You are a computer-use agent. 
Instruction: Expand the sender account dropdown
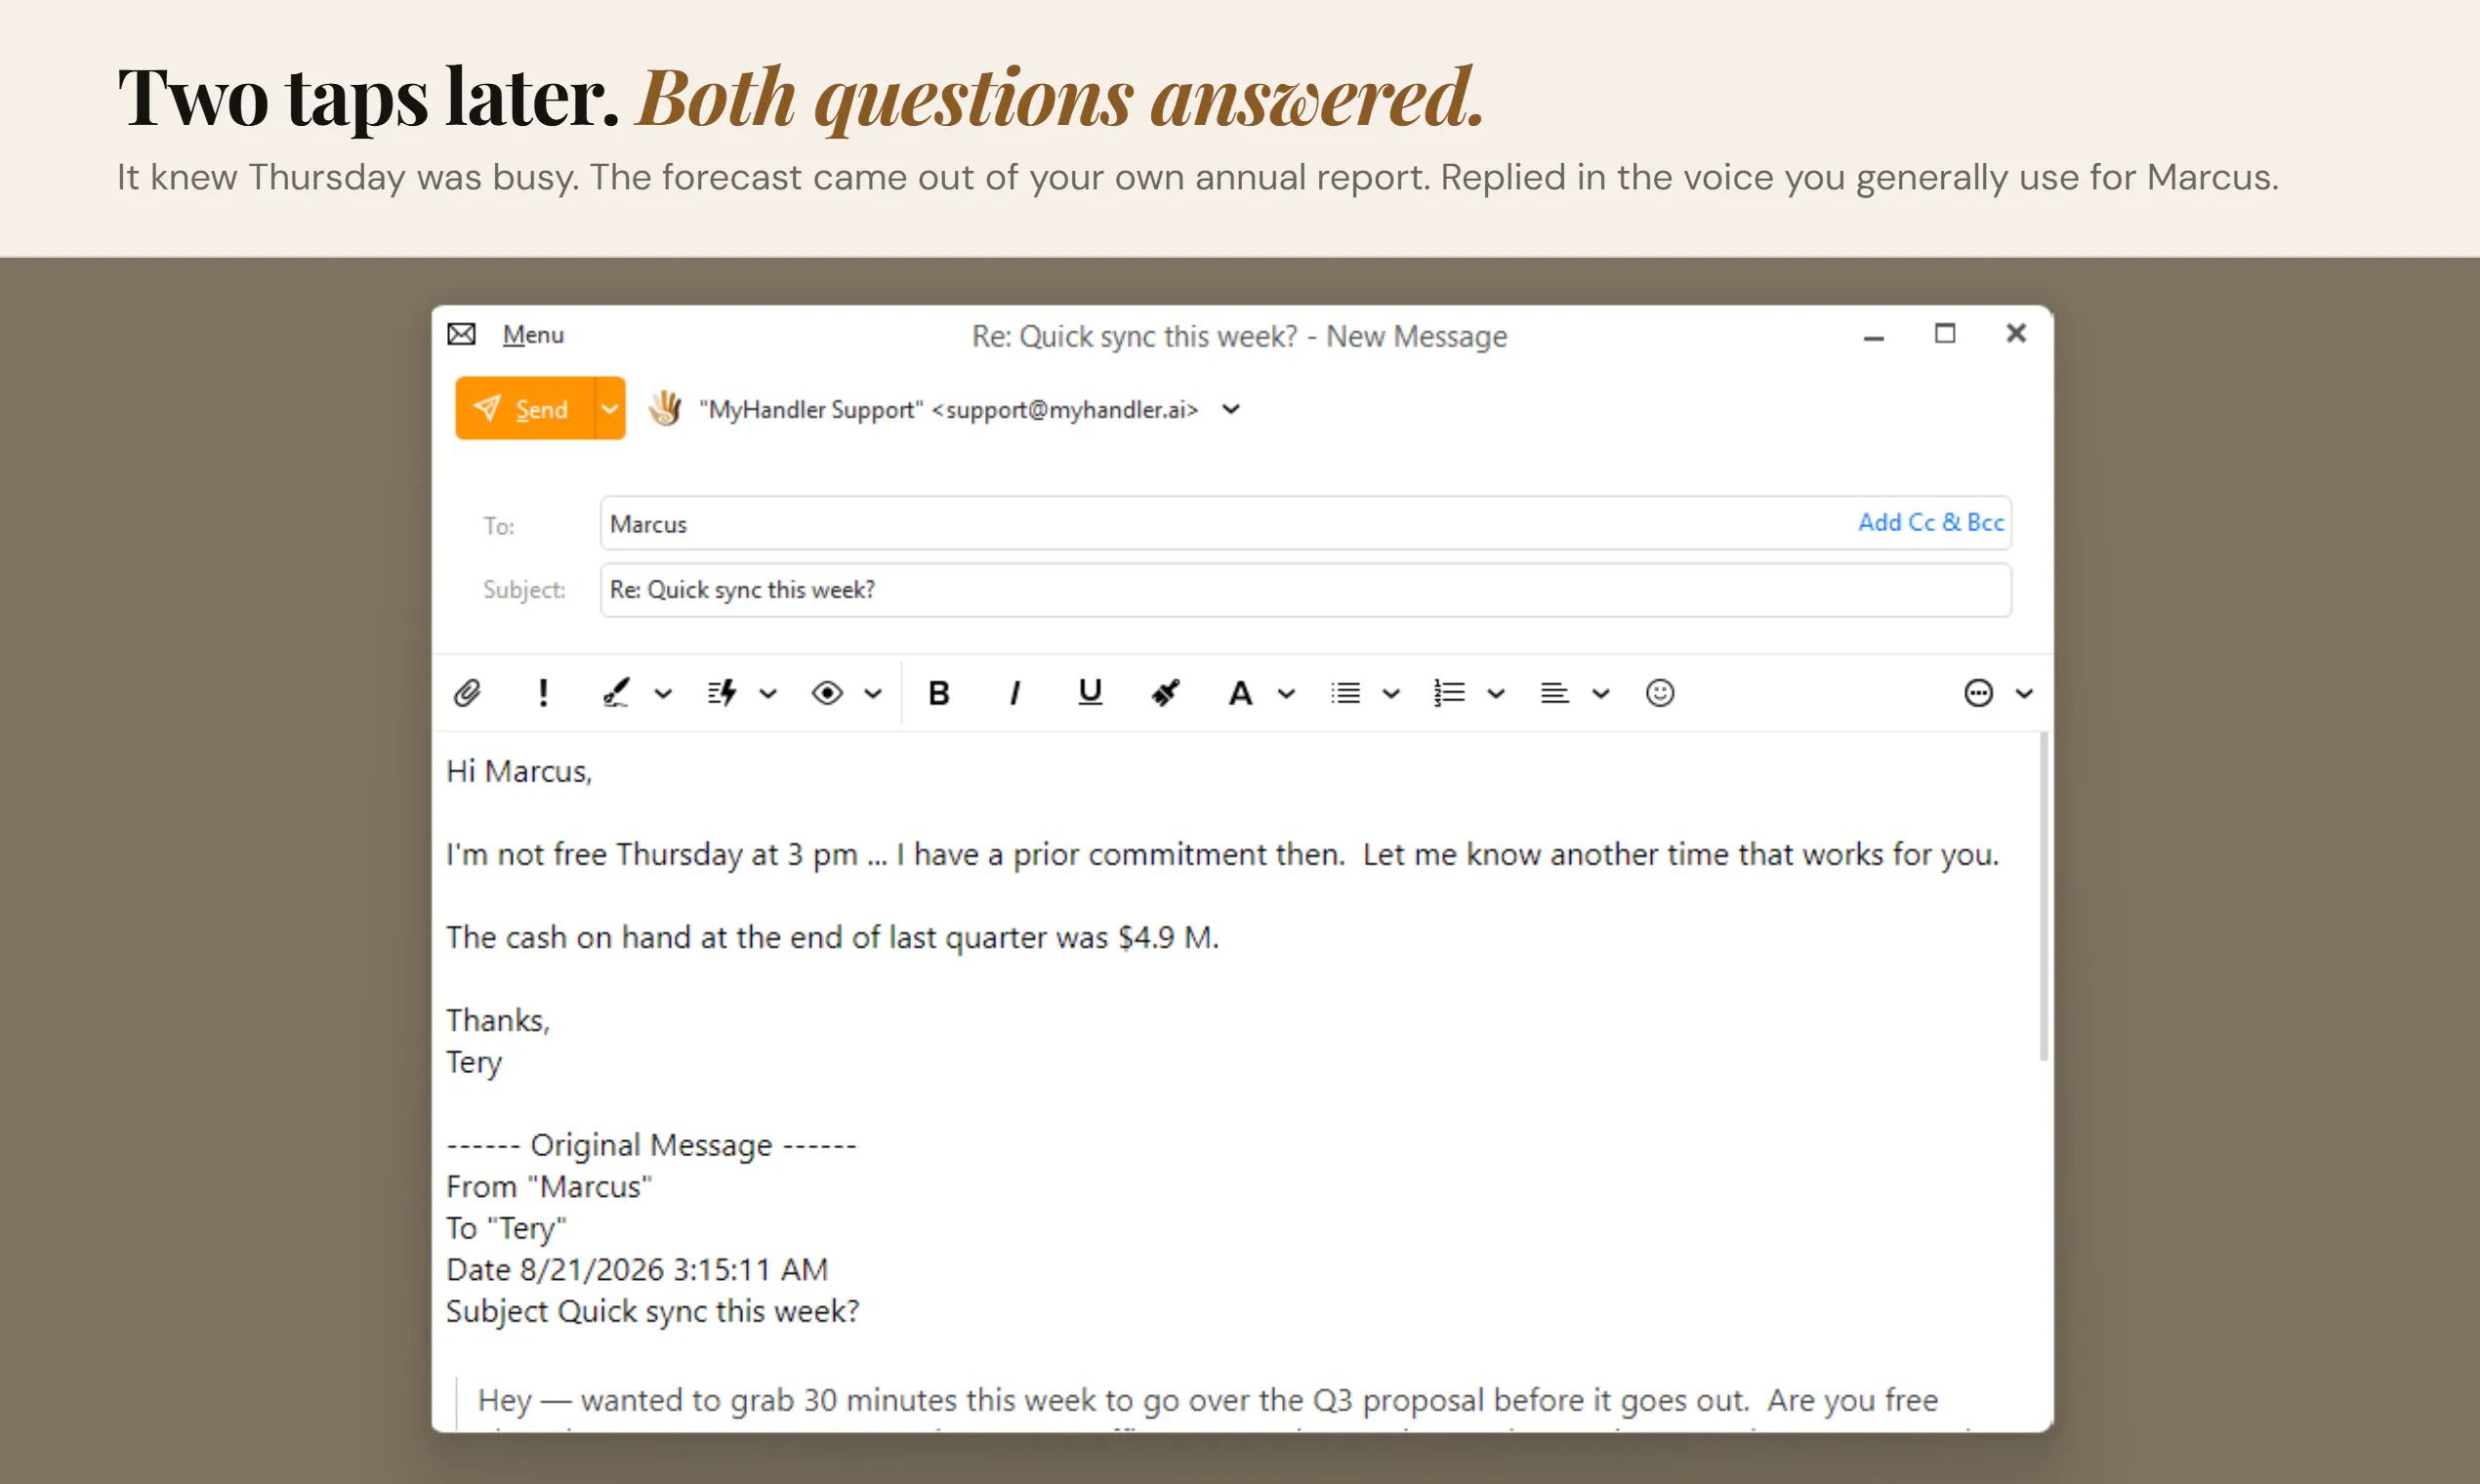point(1231,409)
